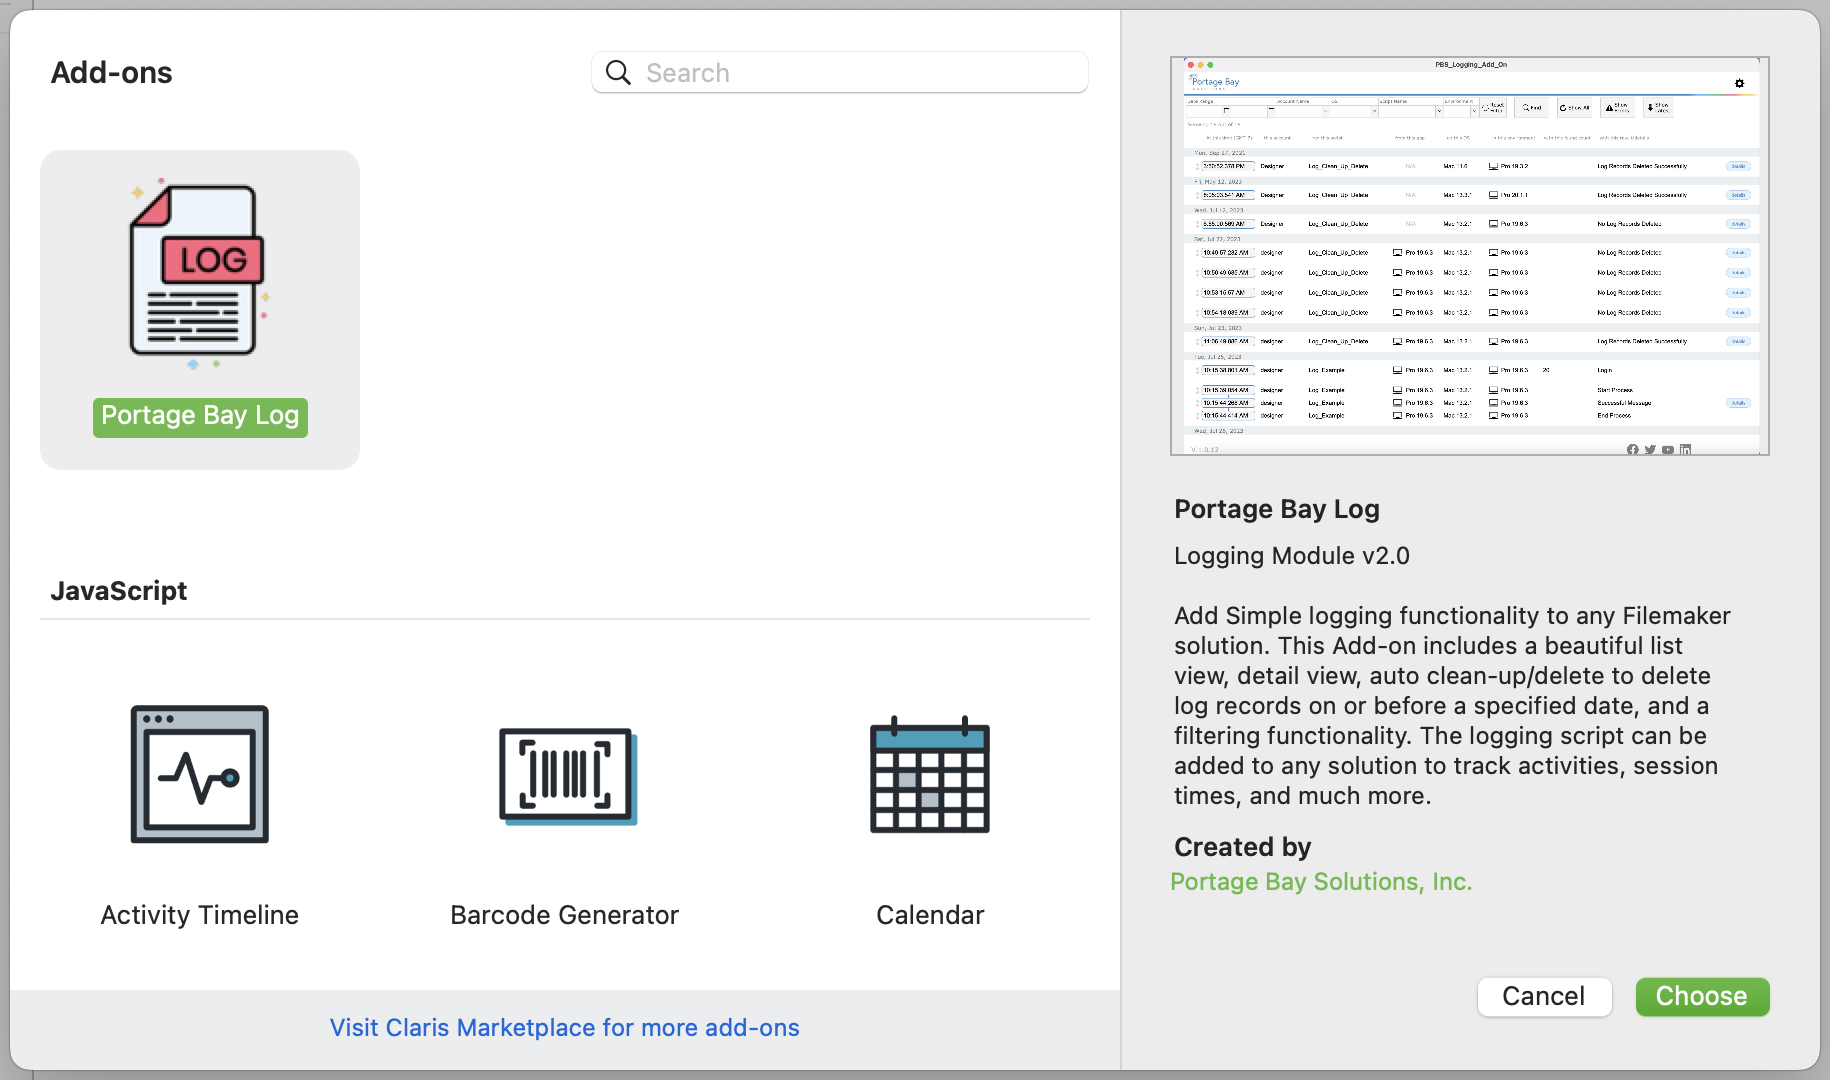Confirm with the Choose button
Screen dimensions: 1830x1080
point(1702,997)
